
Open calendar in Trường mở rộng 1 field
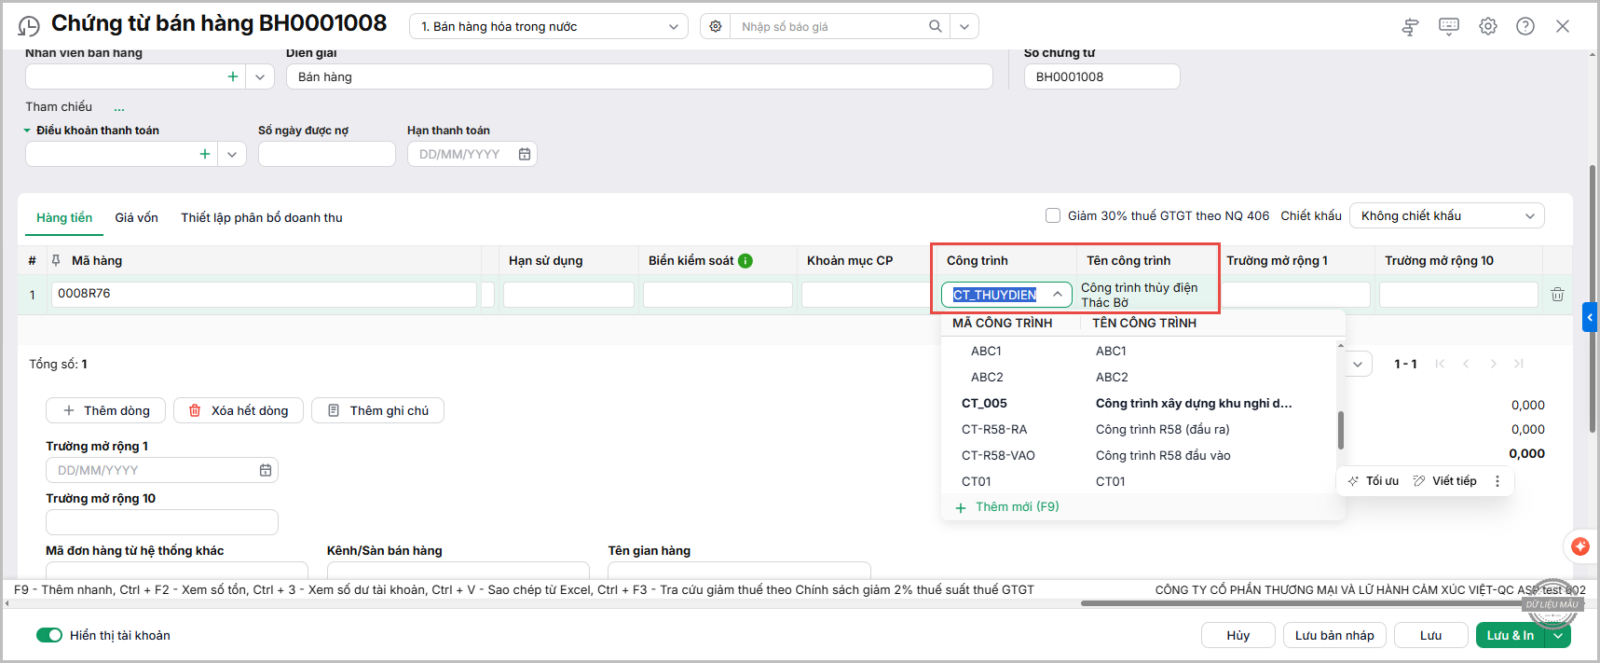[x=265, y=470]
